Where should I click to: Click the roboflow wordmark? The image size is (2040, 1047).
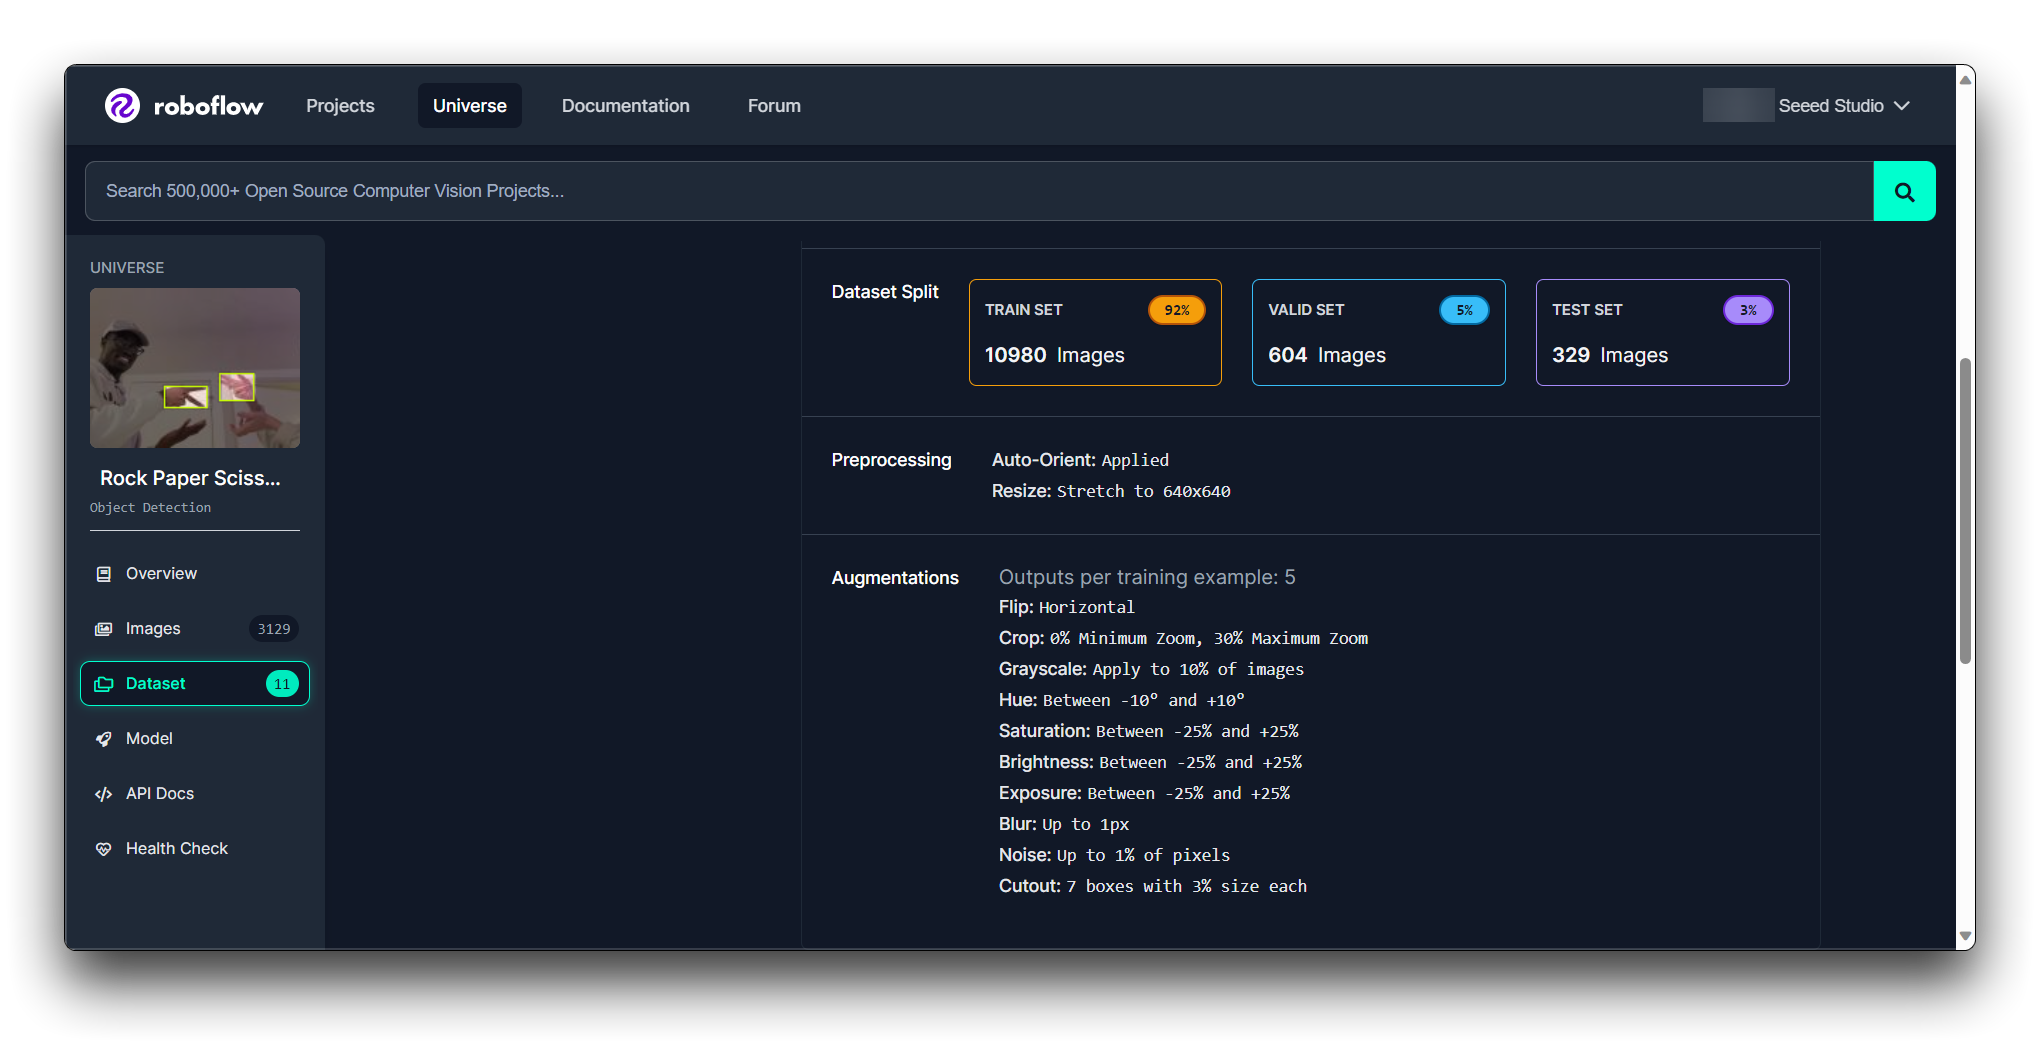208,106
